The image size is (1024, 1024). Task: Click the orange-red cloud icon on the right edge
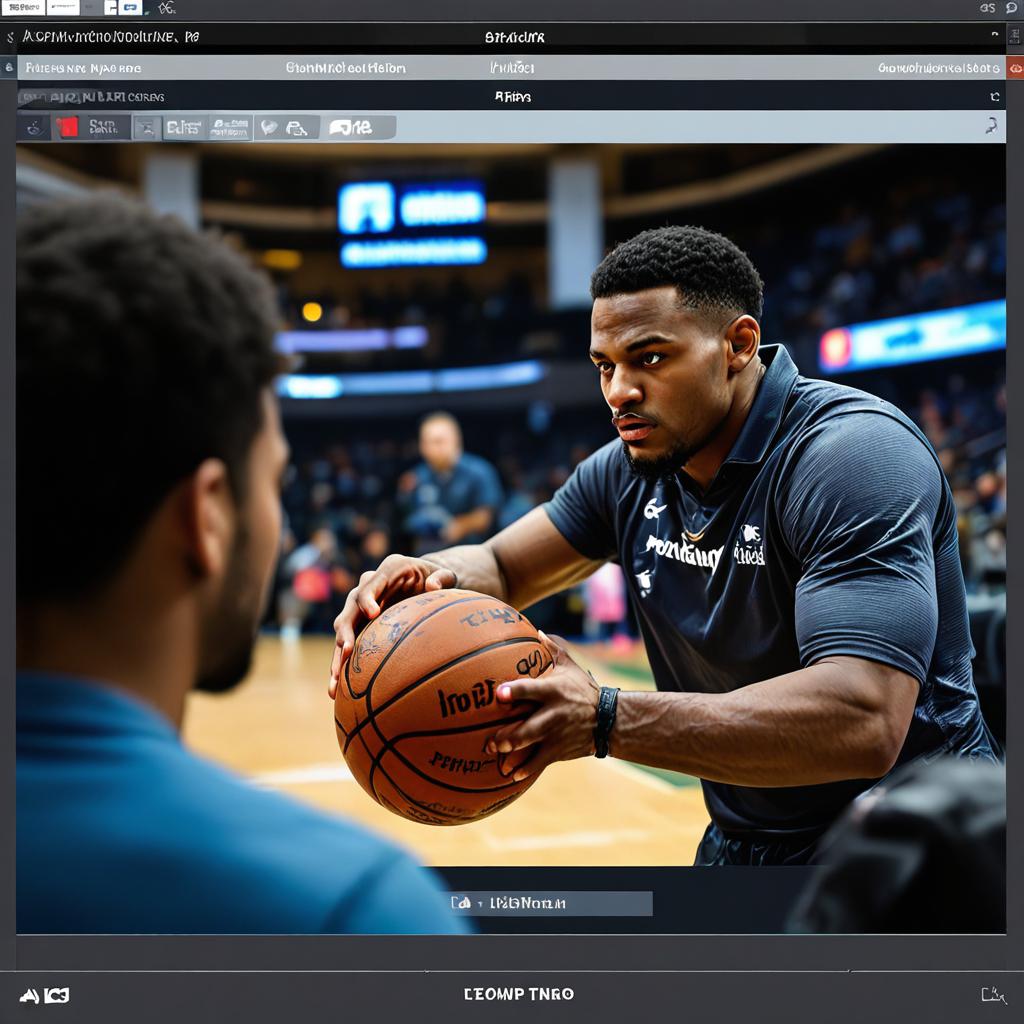(1016, 68)
